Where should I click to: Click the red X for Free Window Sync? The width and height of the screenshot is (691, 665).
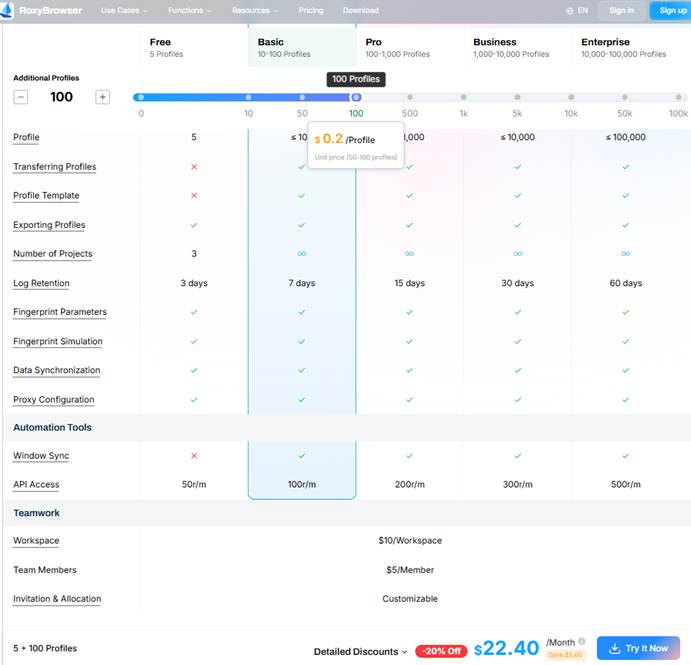[x=194, y=456]
